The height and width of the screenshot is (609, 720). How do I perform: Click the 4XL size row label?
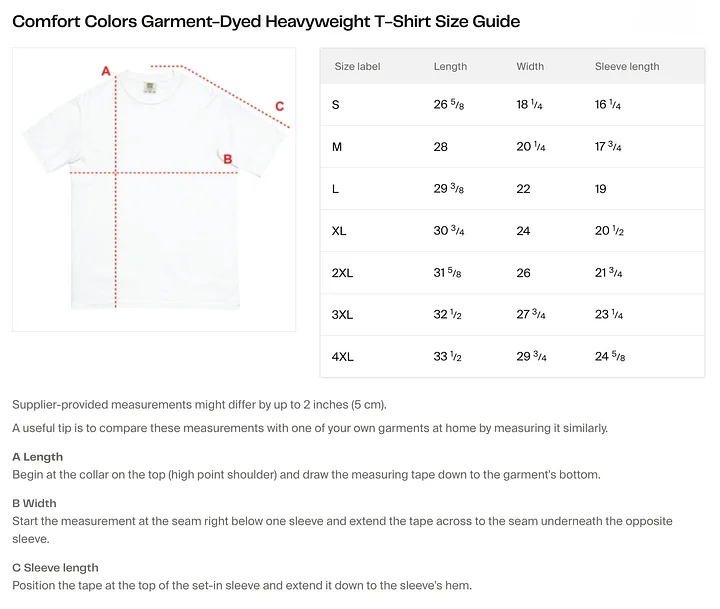coord(343,357)
